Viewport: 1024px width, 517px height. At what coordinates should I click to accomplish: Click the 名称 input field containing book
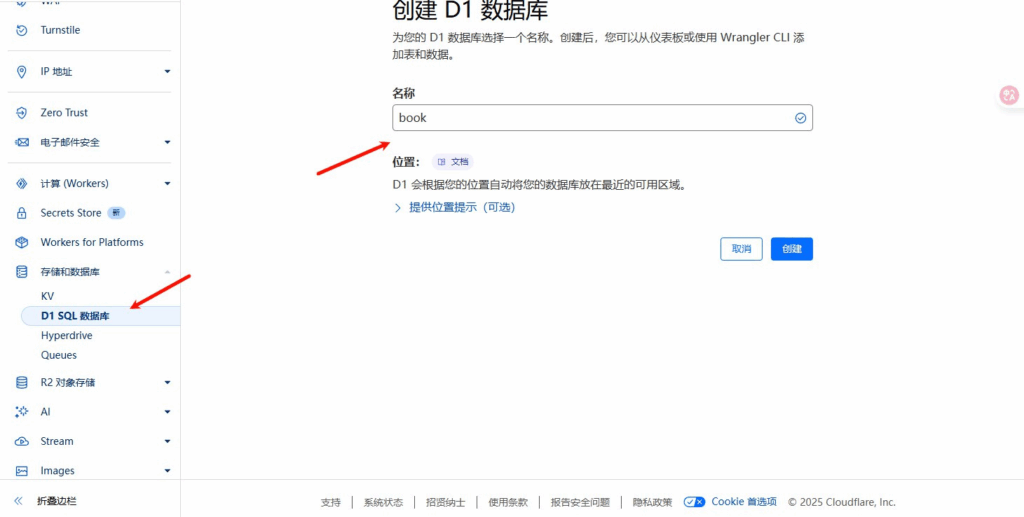[590, 118]
